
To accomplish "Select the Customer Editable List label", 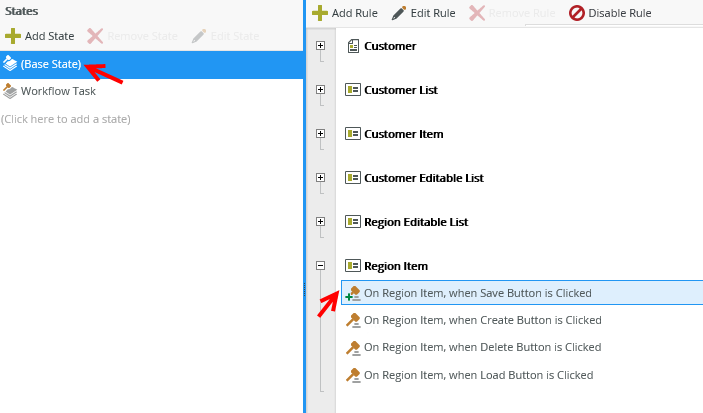I will click(424, 178).
